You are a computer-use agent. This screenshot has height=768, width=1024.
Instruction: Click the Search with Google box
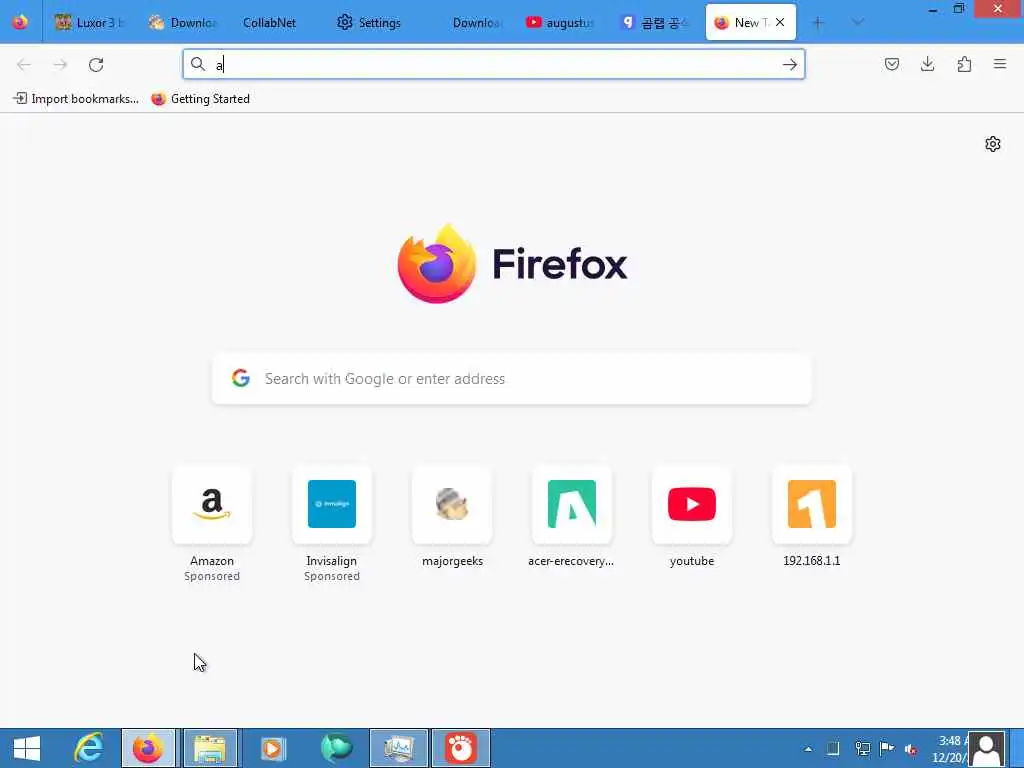pos(512,379)
